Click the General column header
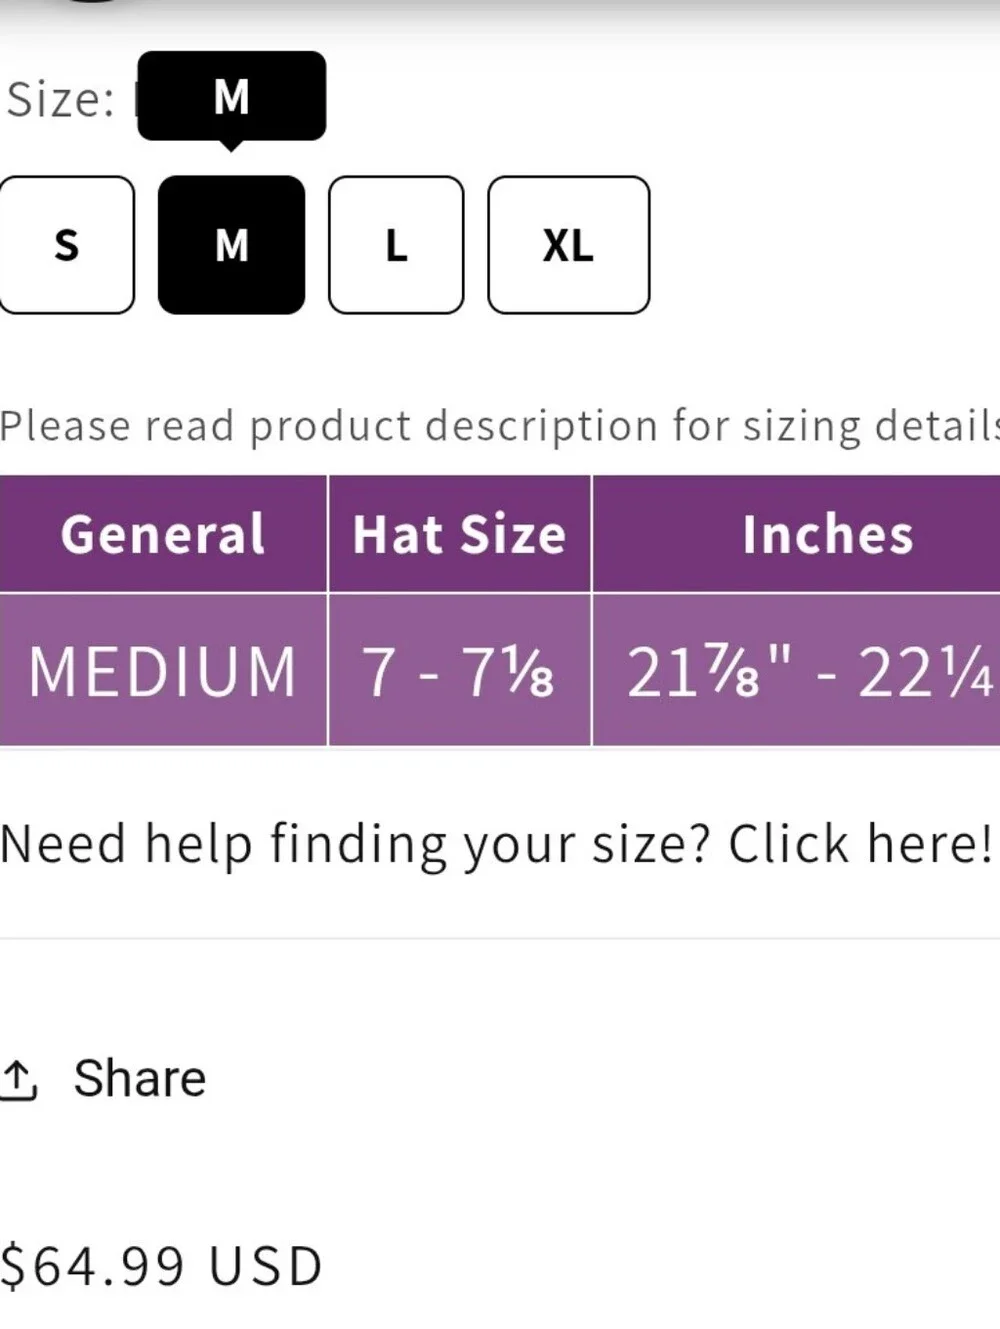The width and height of the screenshot is (1000, 1329). tap(163, 534)
